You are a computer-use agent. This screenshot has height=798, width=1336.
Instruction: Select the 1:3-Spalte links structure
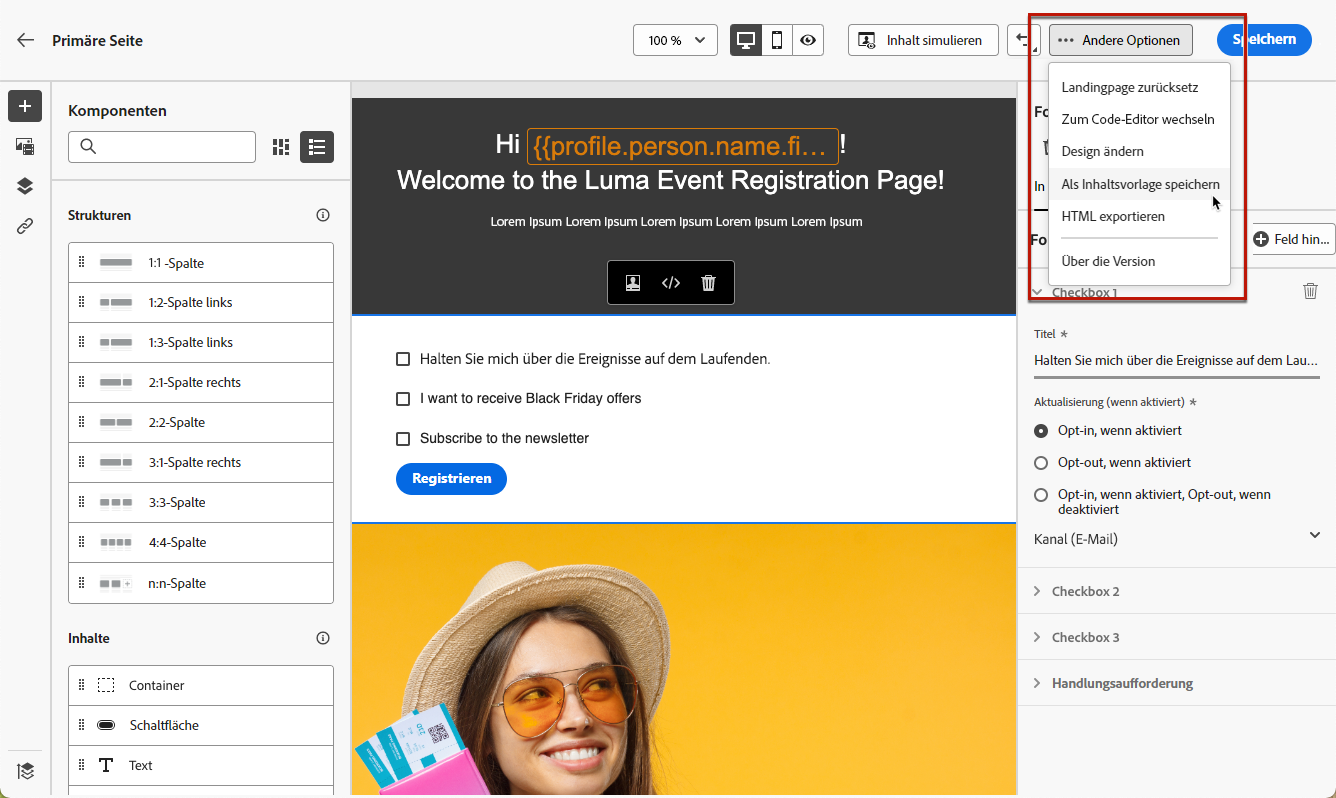[x=201, y=342]
